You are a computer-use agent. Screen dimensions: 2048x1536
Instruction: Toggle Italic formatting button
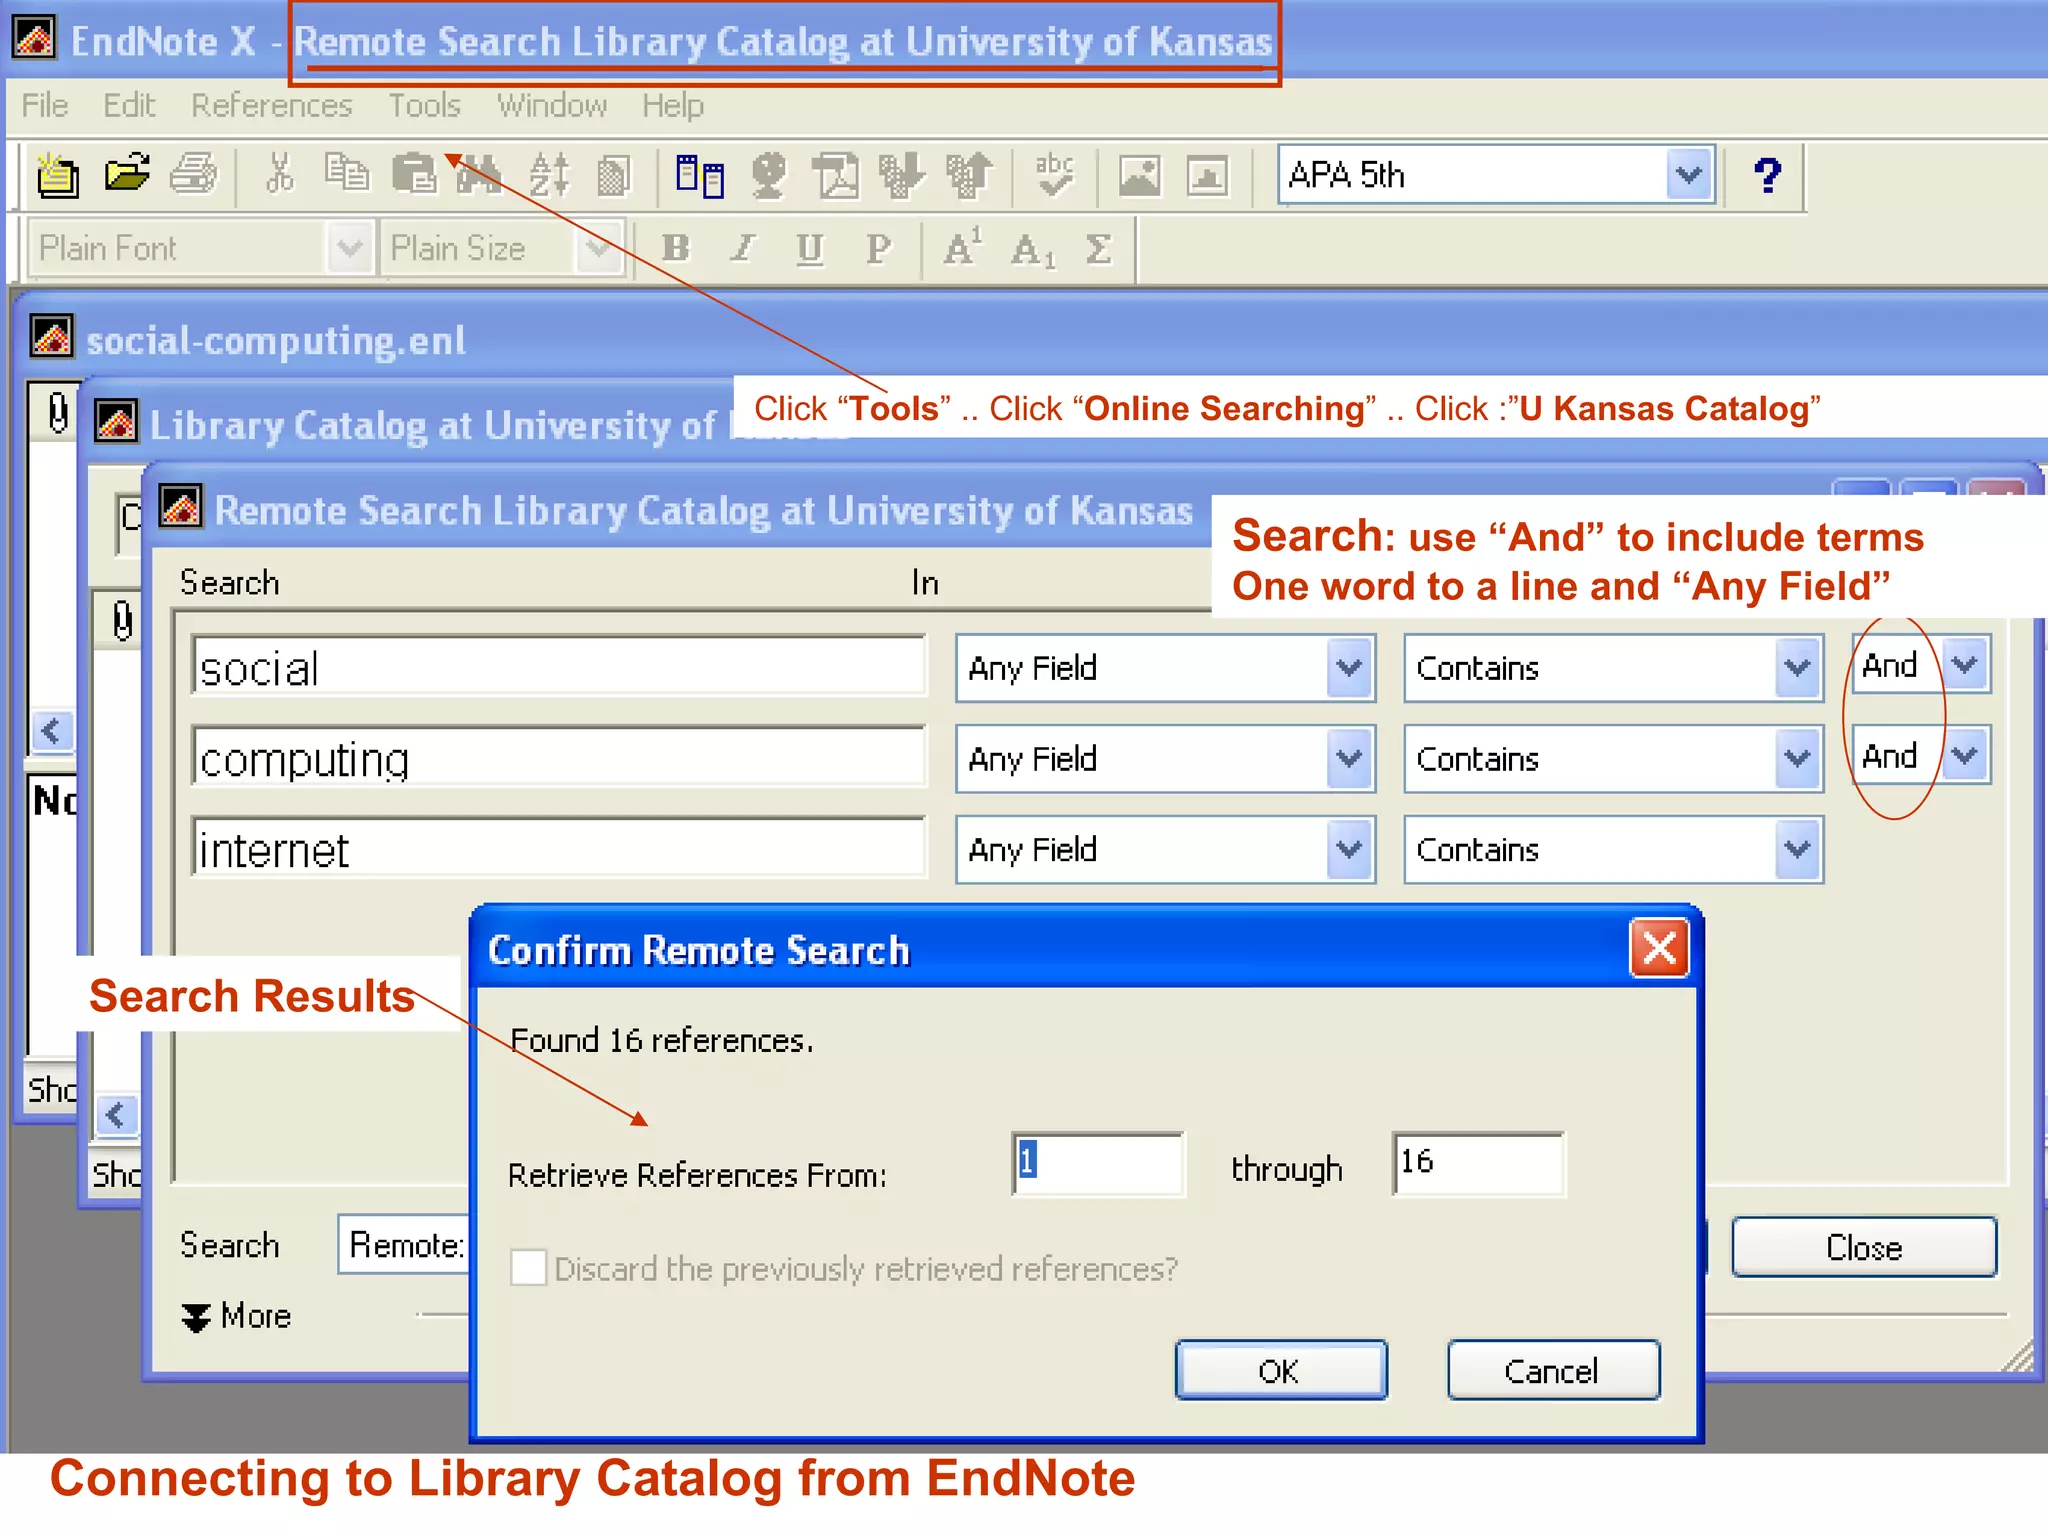tap(742, 248)
